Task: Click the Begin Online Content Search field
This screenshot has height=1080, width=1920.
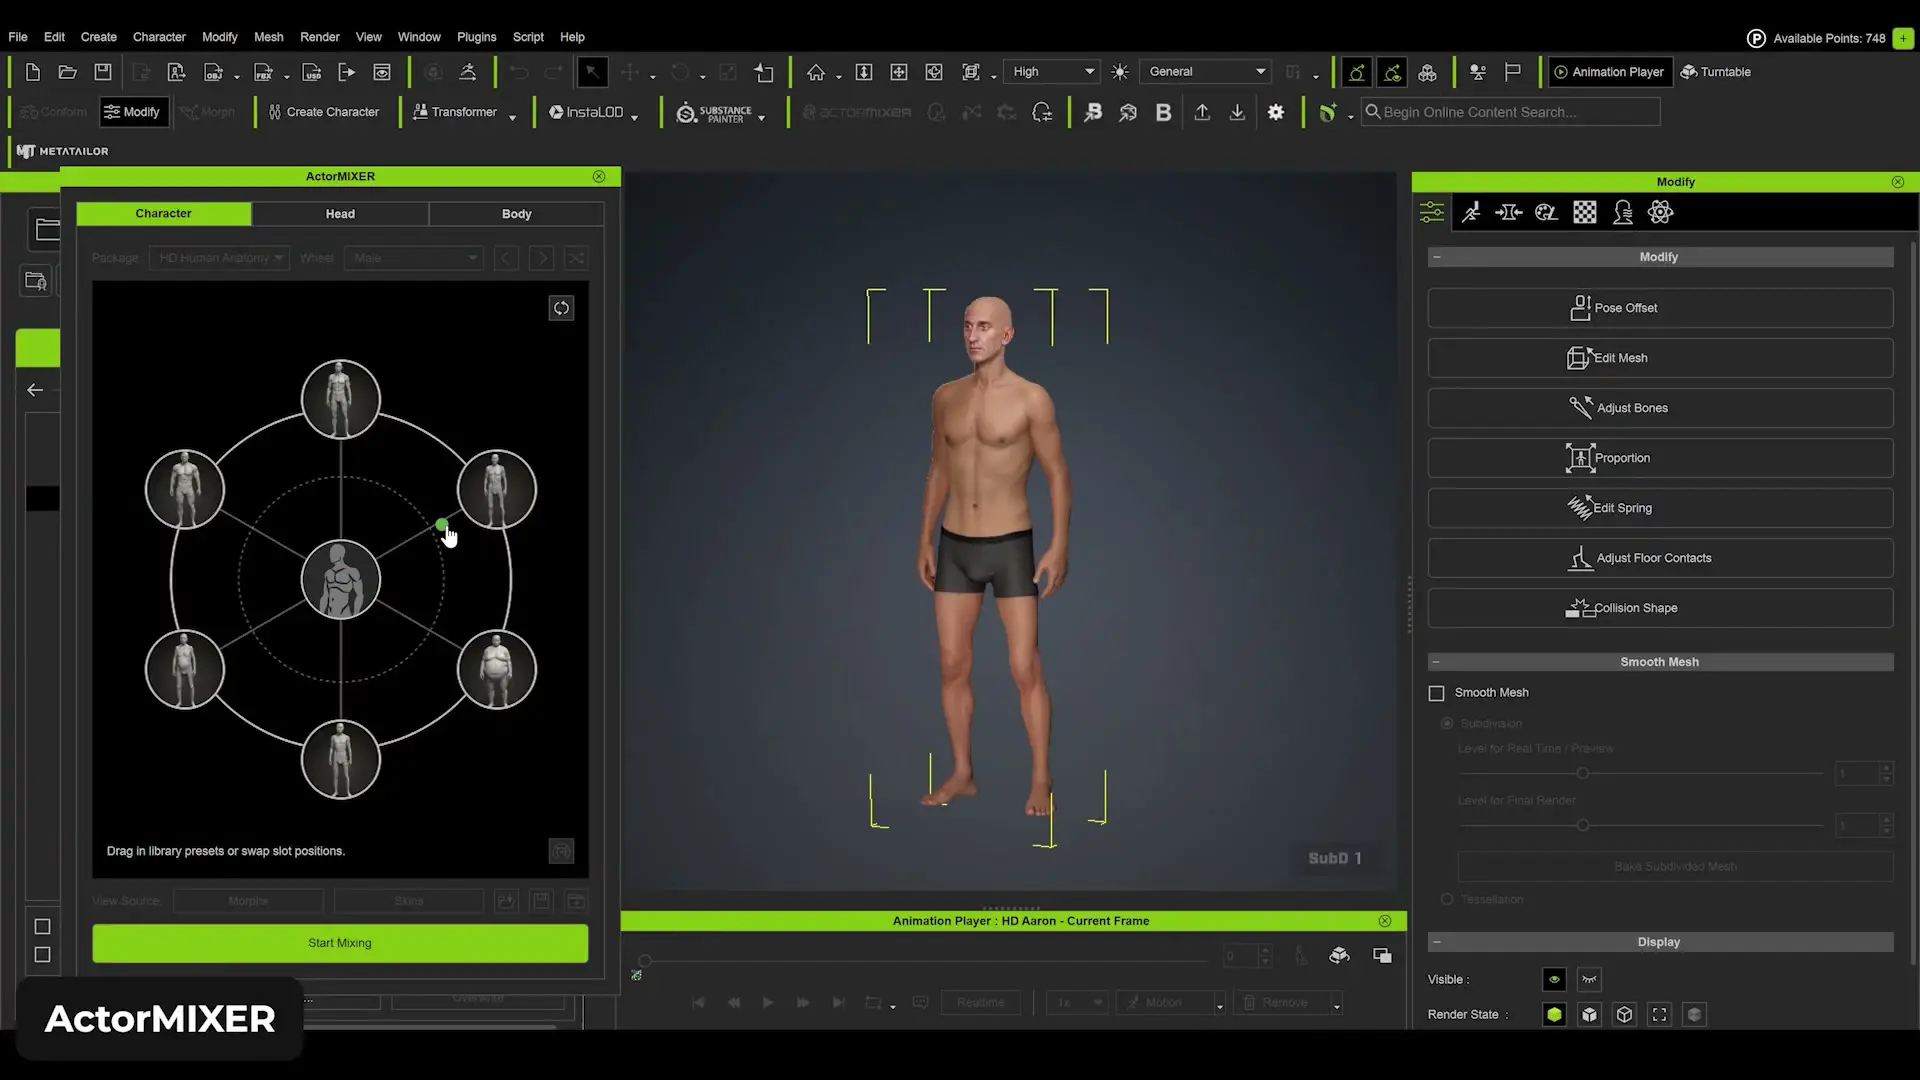Action: coord(1510,112)
